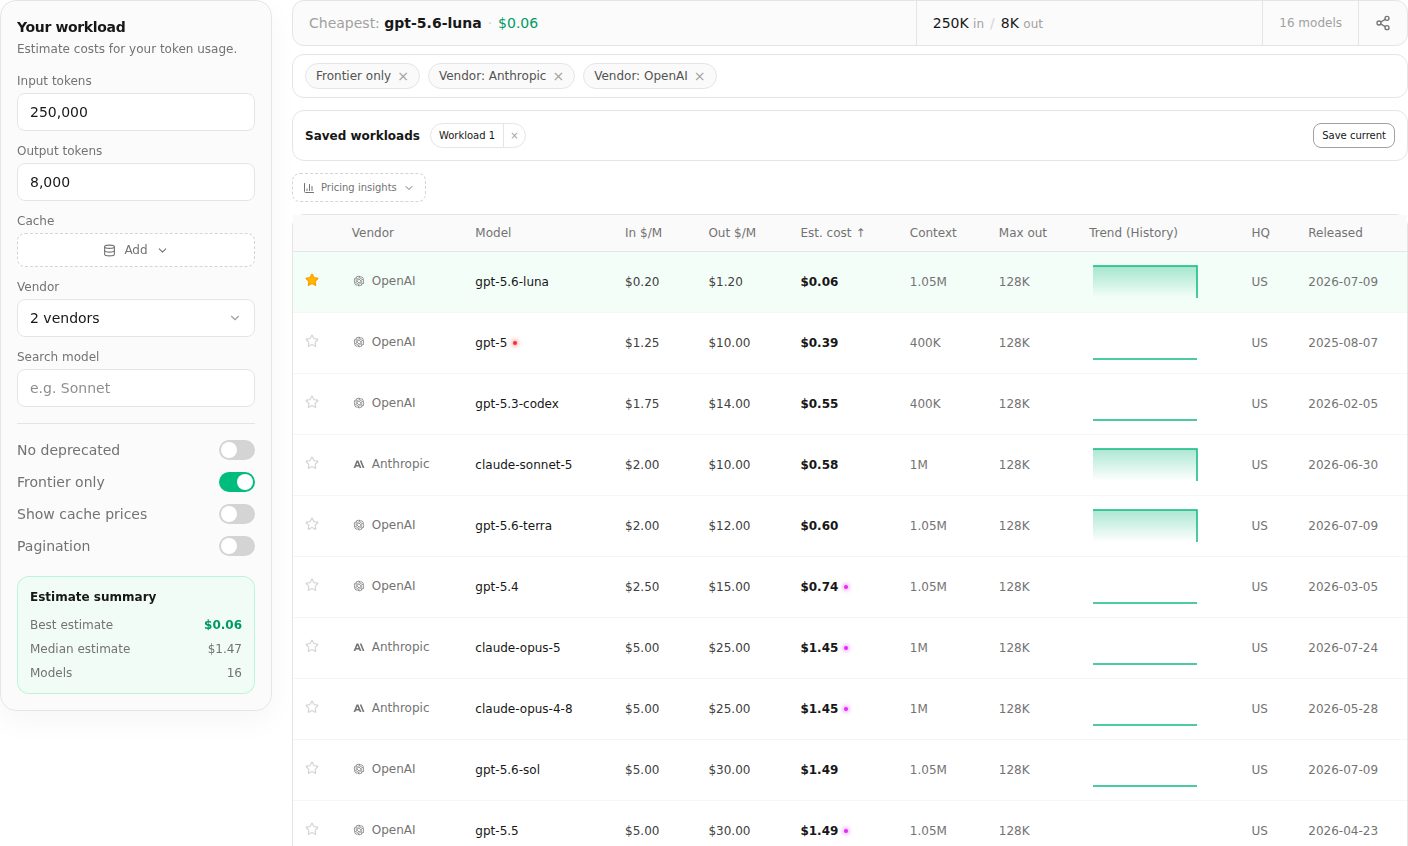Image resolution: width=1408 pixels, height=846 pixels.
Task: Click the OpenAI logo in gpt-5.6-sol row
Action: coord(359,769)
